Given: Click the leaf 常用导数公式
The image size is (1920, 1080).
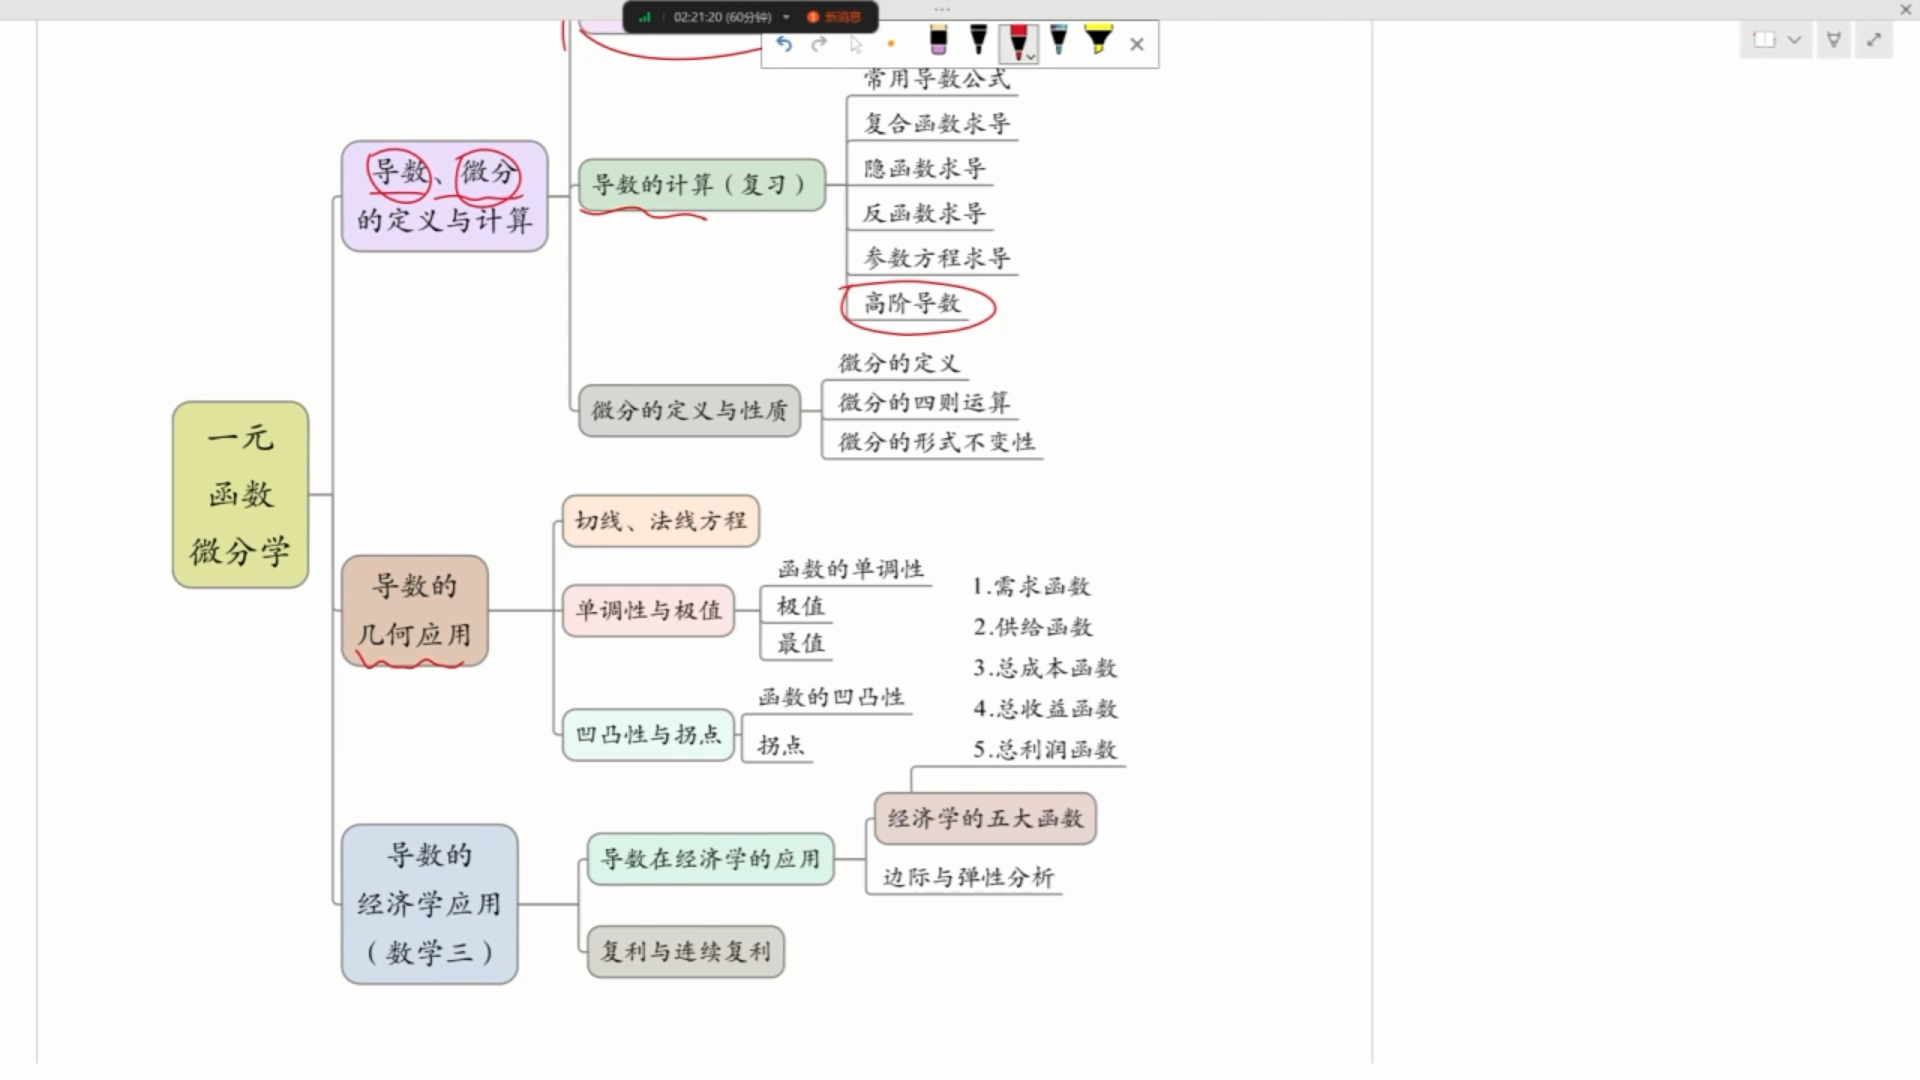Looking at the screenshot, I should coord(937,79).
